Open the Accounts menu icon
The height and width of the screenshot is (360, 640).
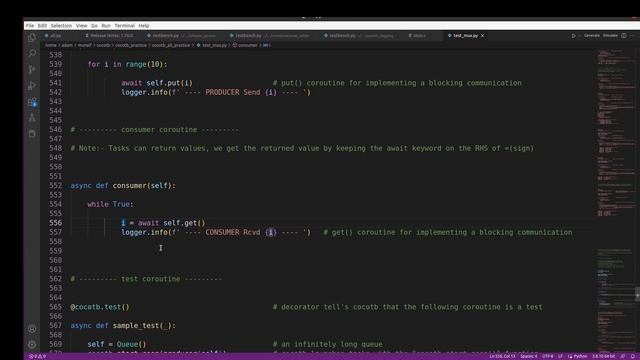click(32, 329)
